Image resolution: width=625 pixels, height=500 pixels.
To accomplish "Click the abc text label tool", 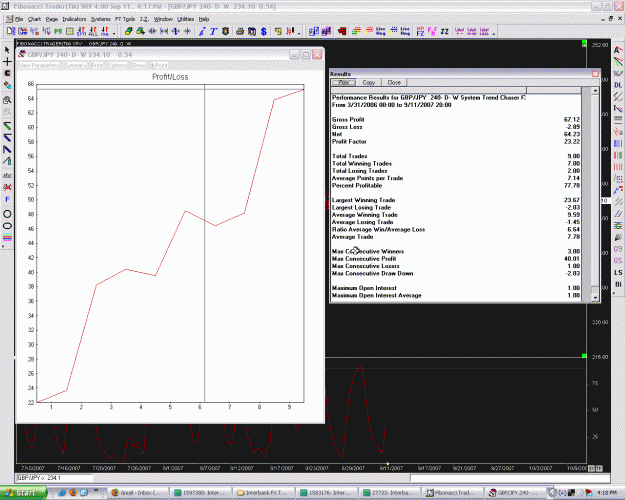I will coord(7,175).
